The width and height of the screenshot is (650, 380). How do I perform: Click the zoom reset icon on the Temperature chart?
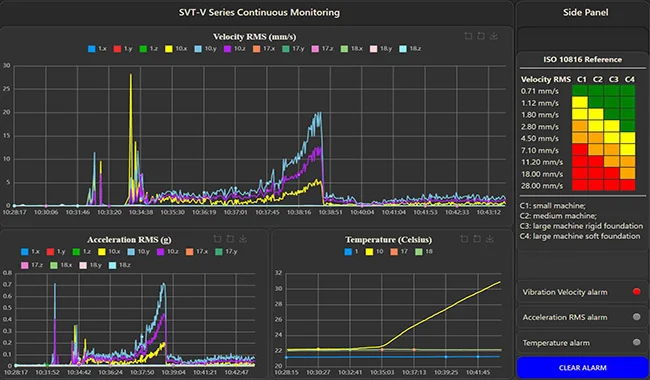pyautogui.click(x=477, y=239)
